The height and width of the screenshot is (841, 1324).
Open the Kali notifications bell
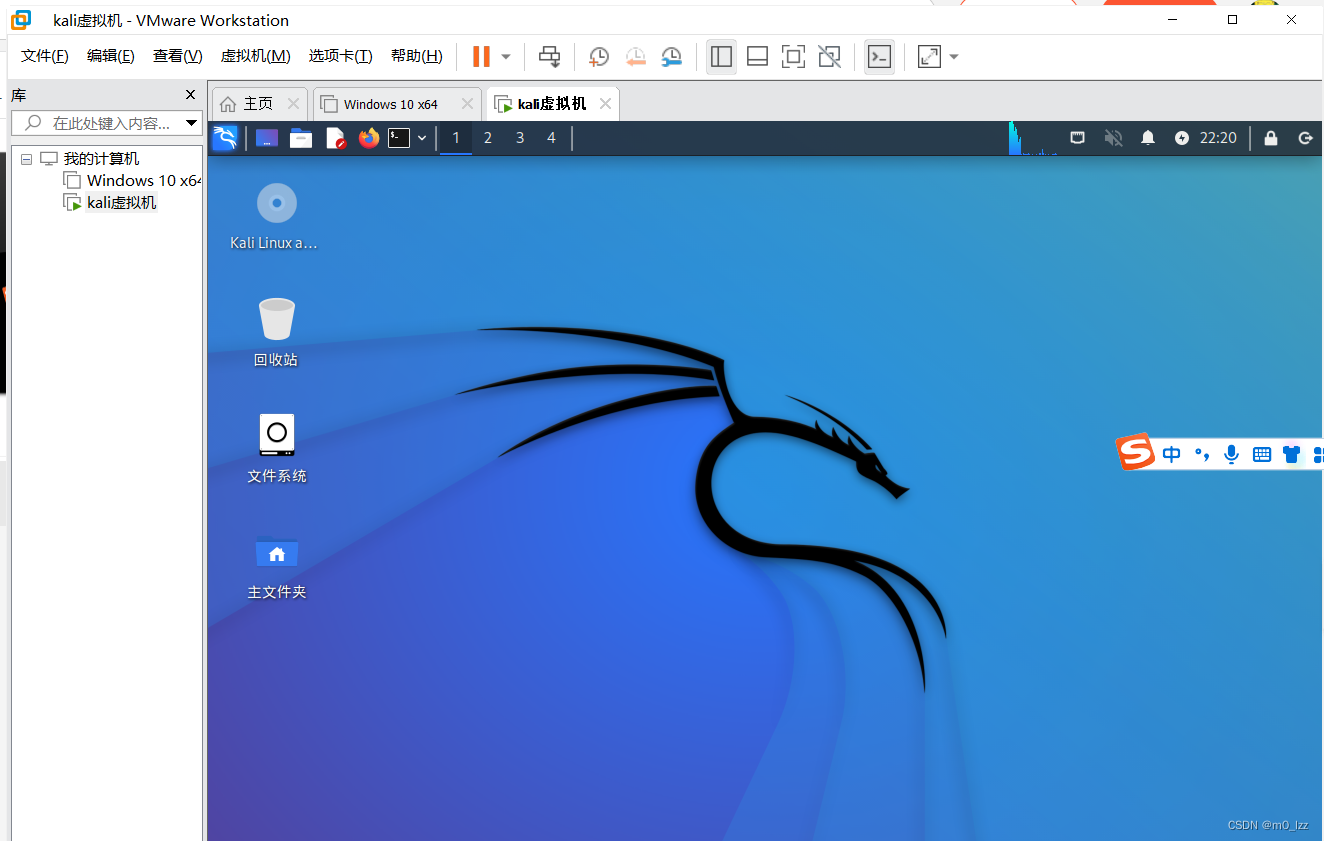point(1148,138)
